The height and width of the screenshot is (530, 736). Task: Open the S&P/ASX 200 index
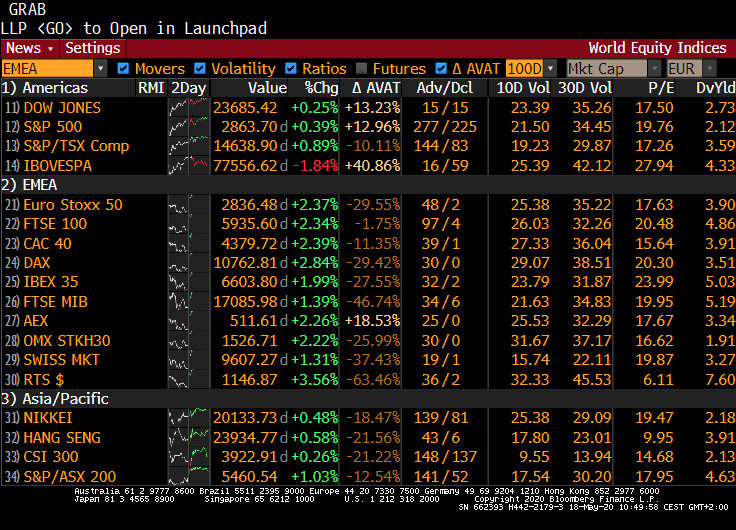69,476
